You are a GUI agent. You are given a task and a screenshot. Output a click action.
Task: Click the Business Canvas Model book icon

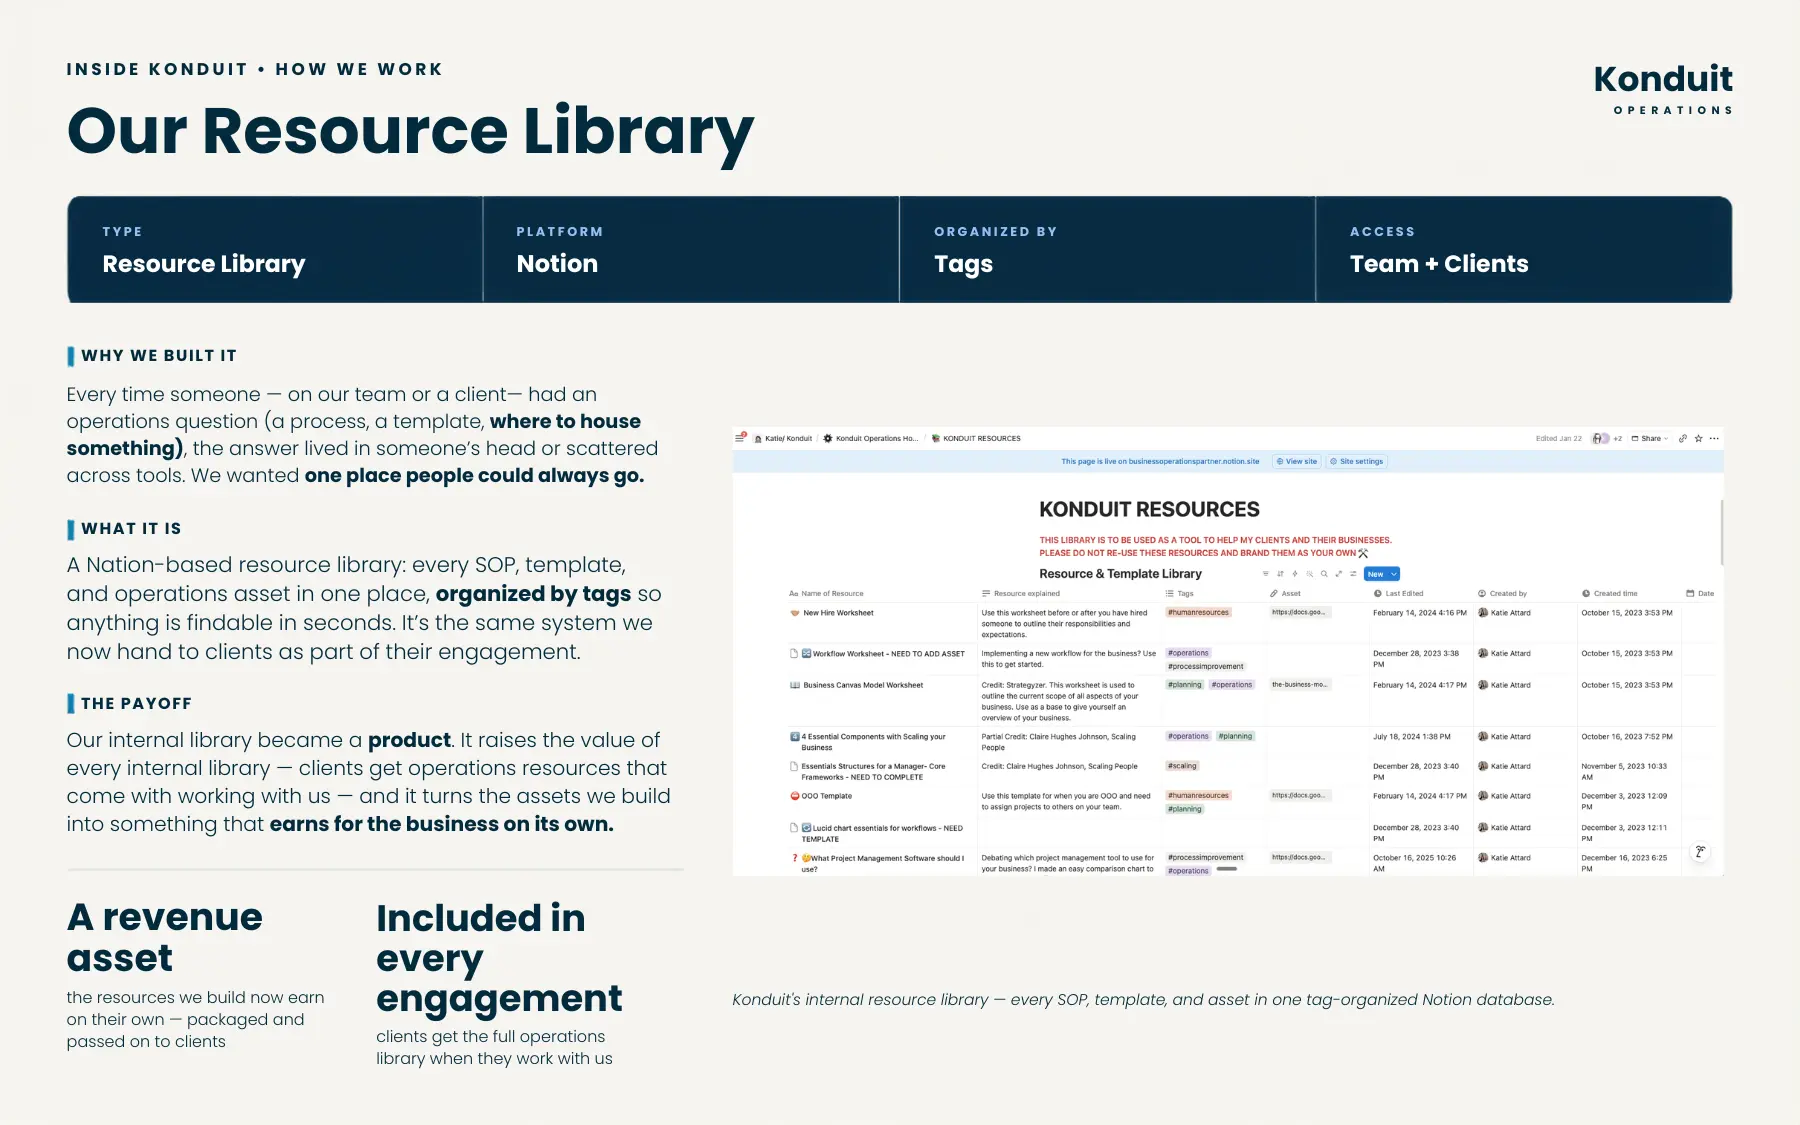795,685
